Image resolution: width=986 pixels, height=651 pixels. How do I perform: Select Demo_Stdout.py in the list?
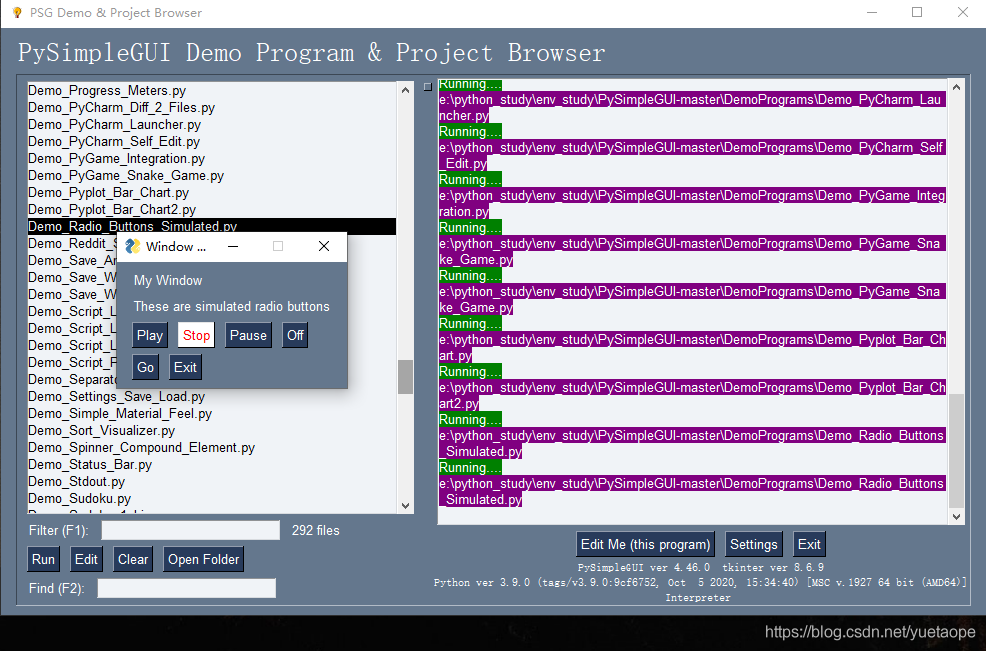pyautogui.click(x=212, y=482)
